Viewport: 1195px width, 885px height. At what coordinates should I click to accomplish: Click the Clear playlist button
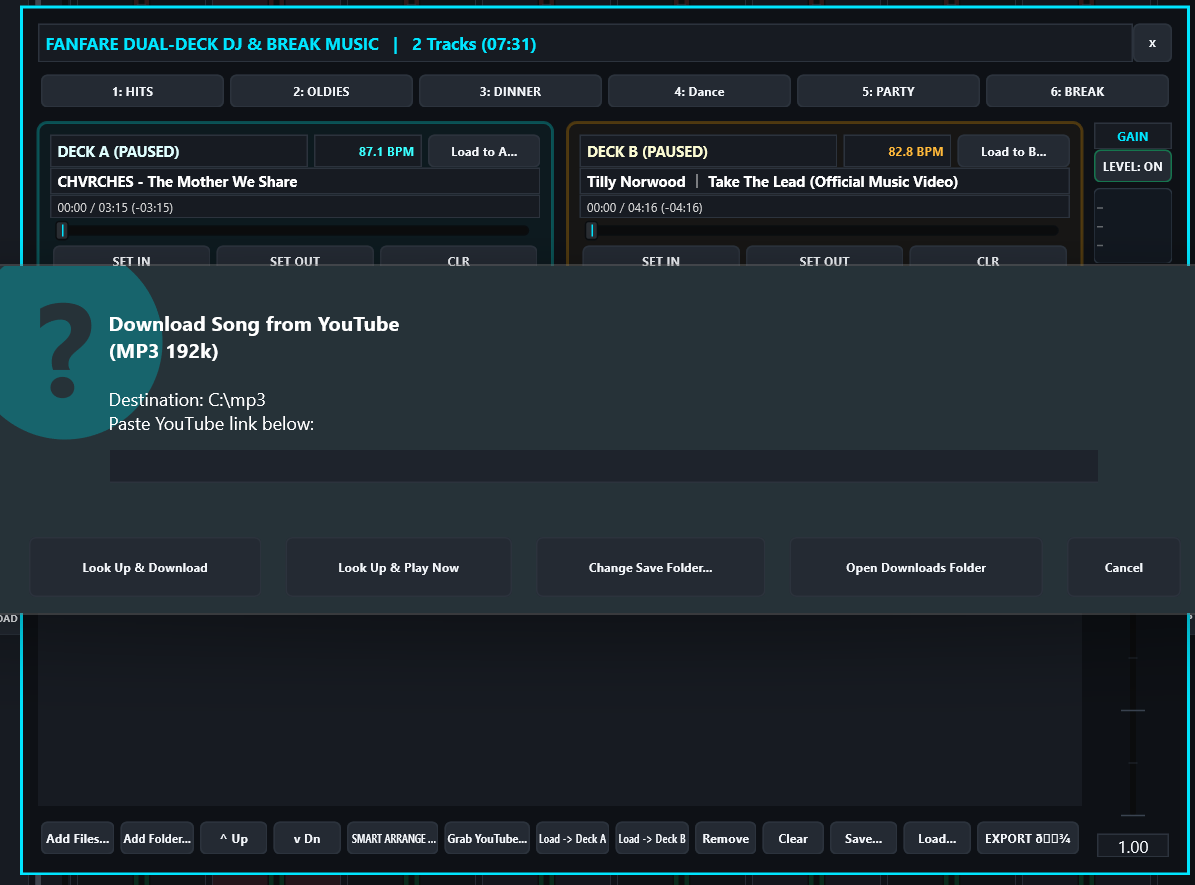click(x=793, y=839)
